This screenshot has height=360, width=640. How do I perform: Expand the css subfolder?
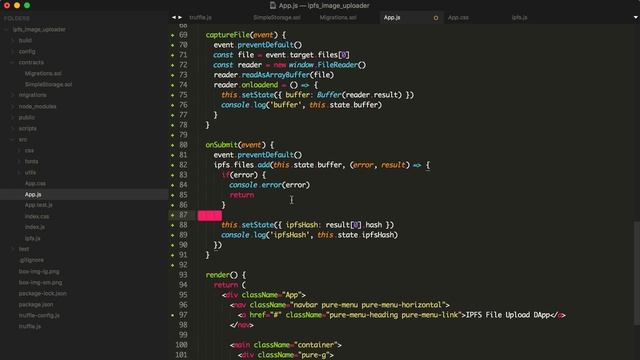point(19,150)
